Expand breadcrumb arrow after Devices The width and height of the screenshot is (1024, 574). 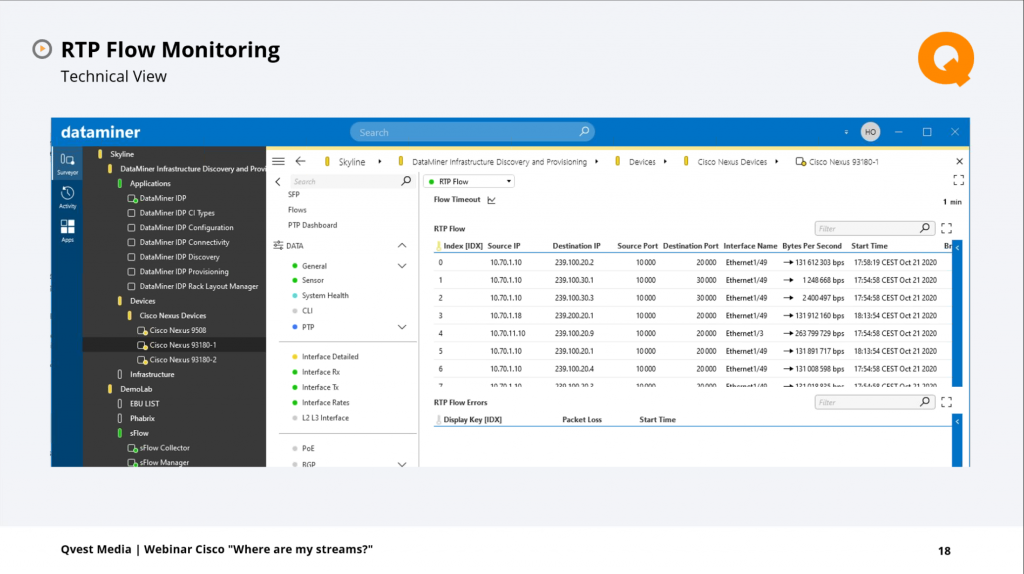(x=665, y=161)
